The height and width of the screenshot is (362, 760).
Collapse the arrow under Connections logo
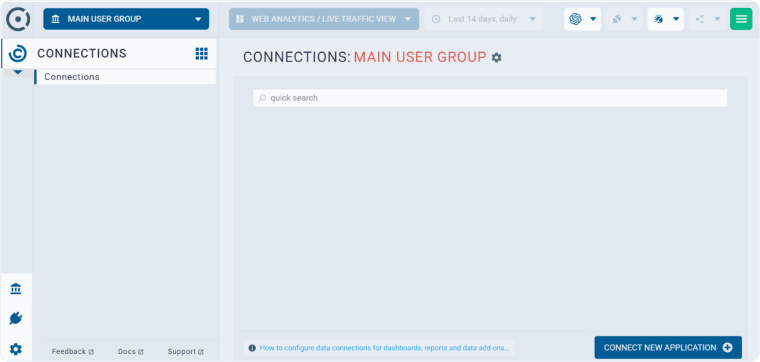(x=17, y=73)
